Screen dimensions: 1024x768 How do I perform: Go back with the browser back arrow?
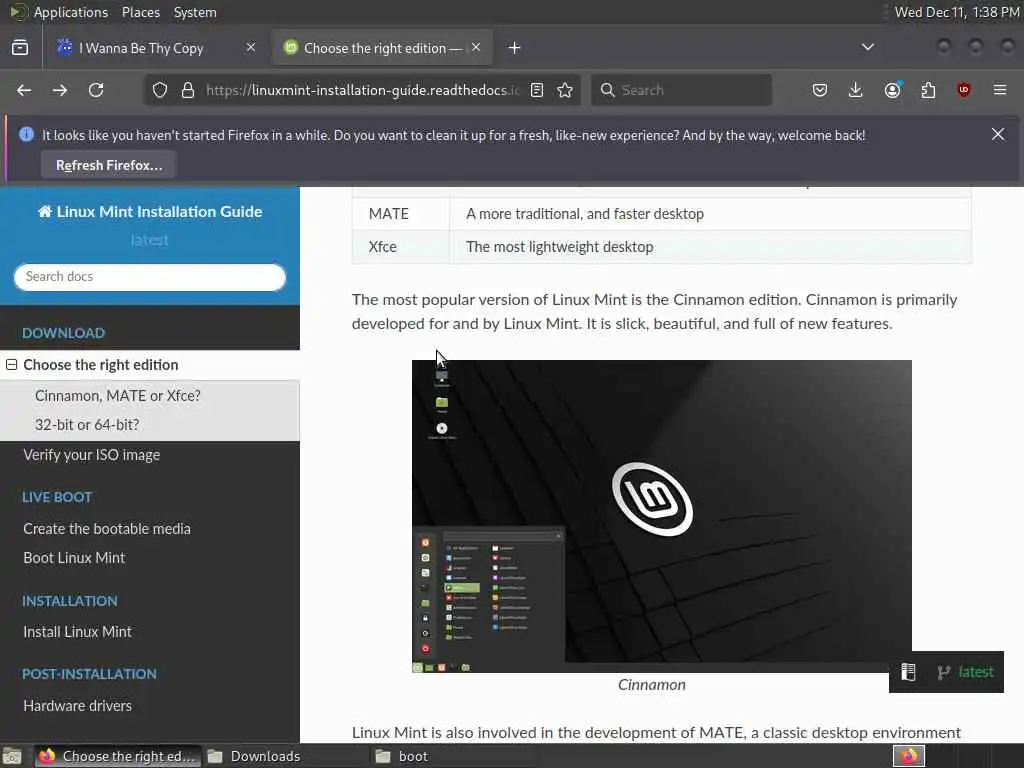[24, 90]
